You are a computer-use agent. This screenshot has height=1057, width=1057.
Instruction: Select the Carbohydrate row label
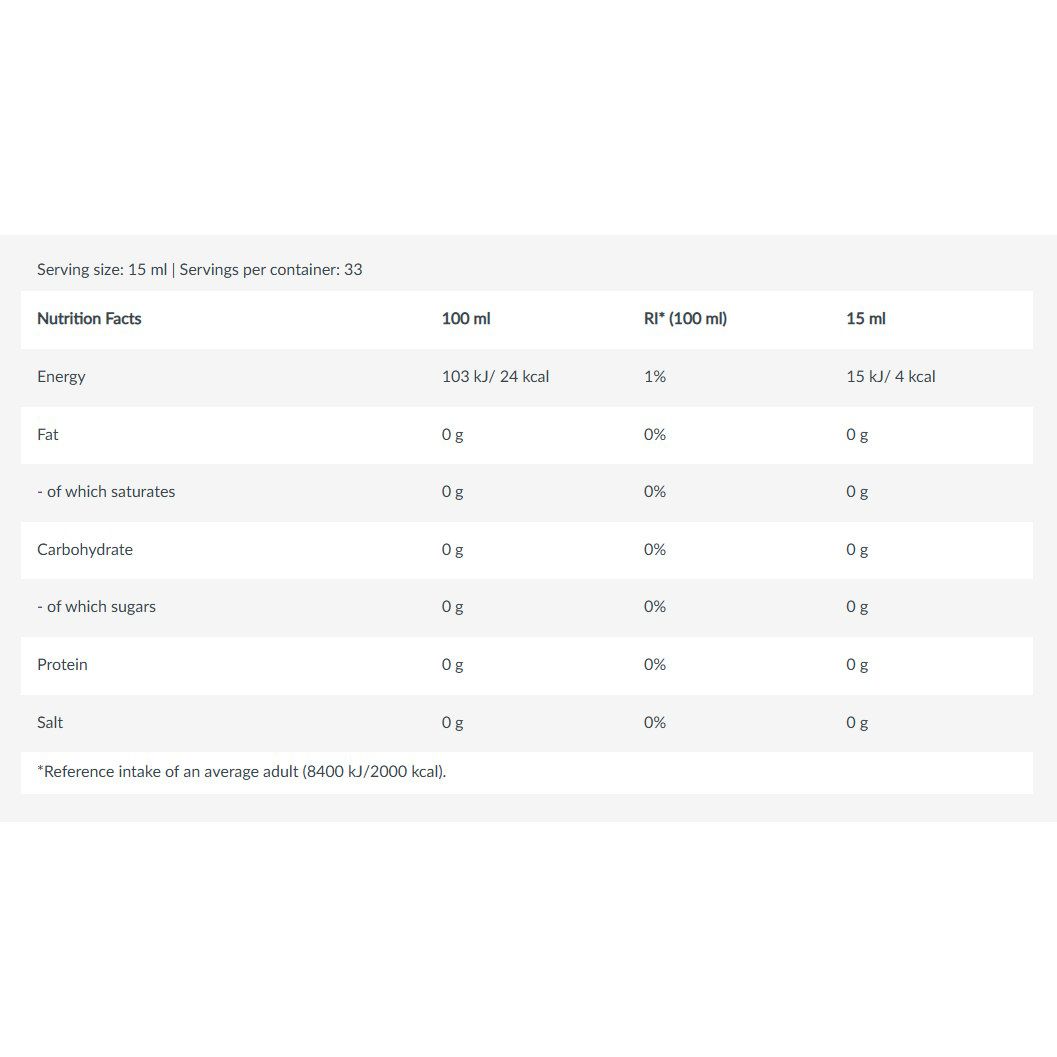coord(85,550)
